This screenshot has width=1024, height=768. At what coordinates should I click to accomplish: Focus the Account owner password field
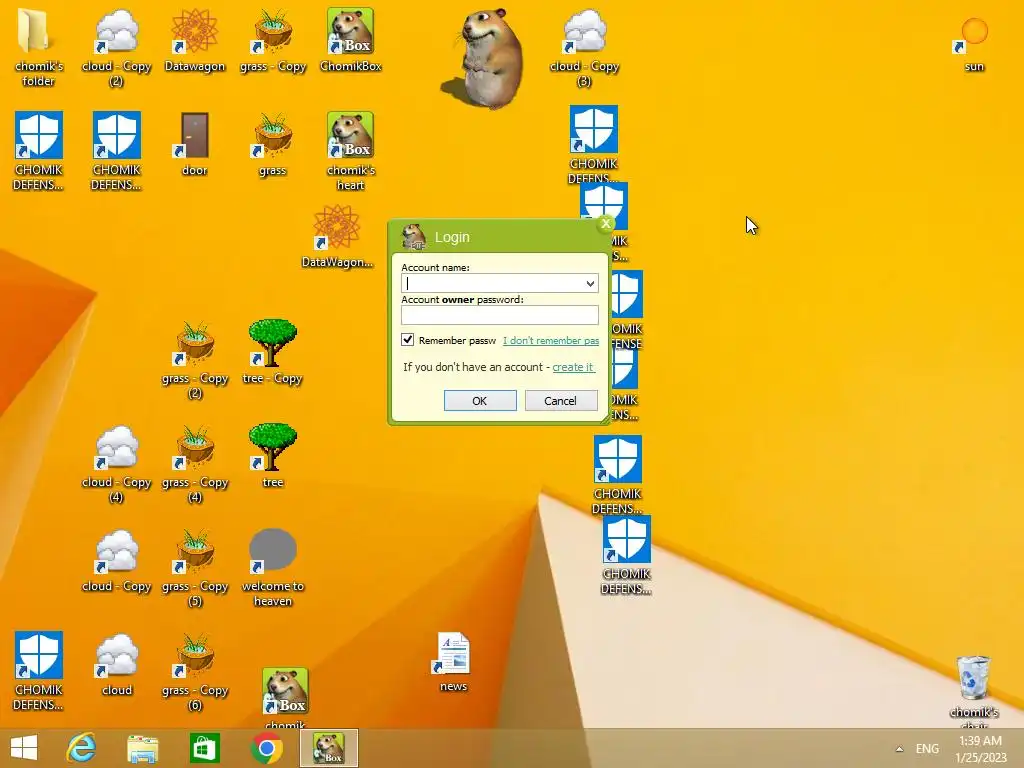point(500,315)
